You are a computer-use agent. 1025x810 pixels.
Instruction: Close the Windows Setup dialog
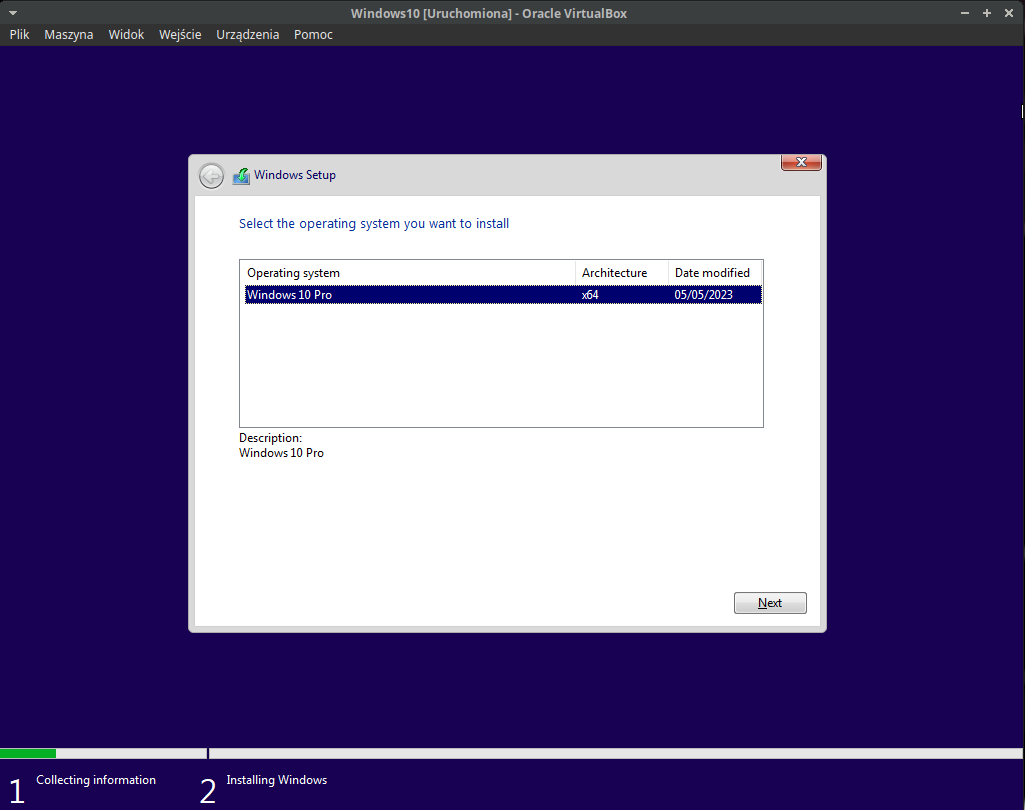tap(801, 162)
